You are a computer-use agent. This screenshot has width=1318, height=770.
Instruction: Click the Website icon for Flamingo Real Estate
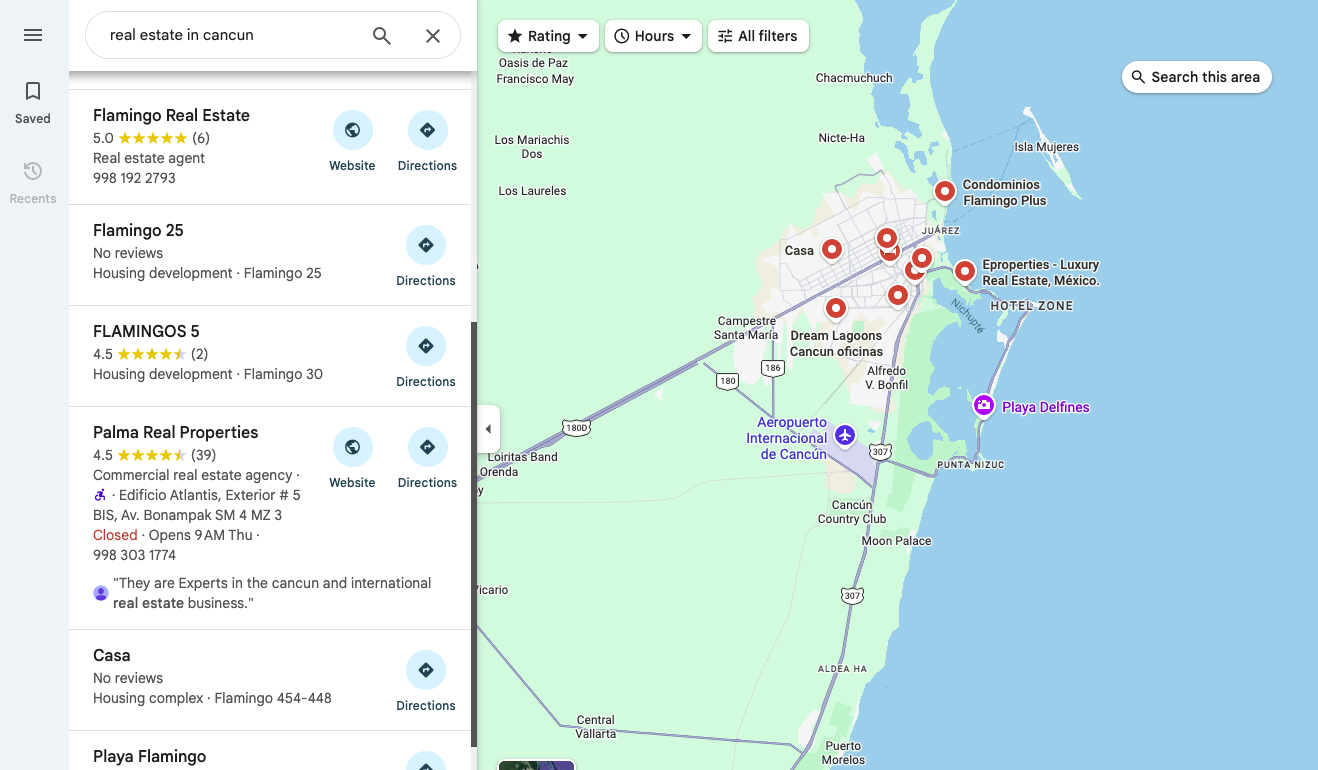352,130
